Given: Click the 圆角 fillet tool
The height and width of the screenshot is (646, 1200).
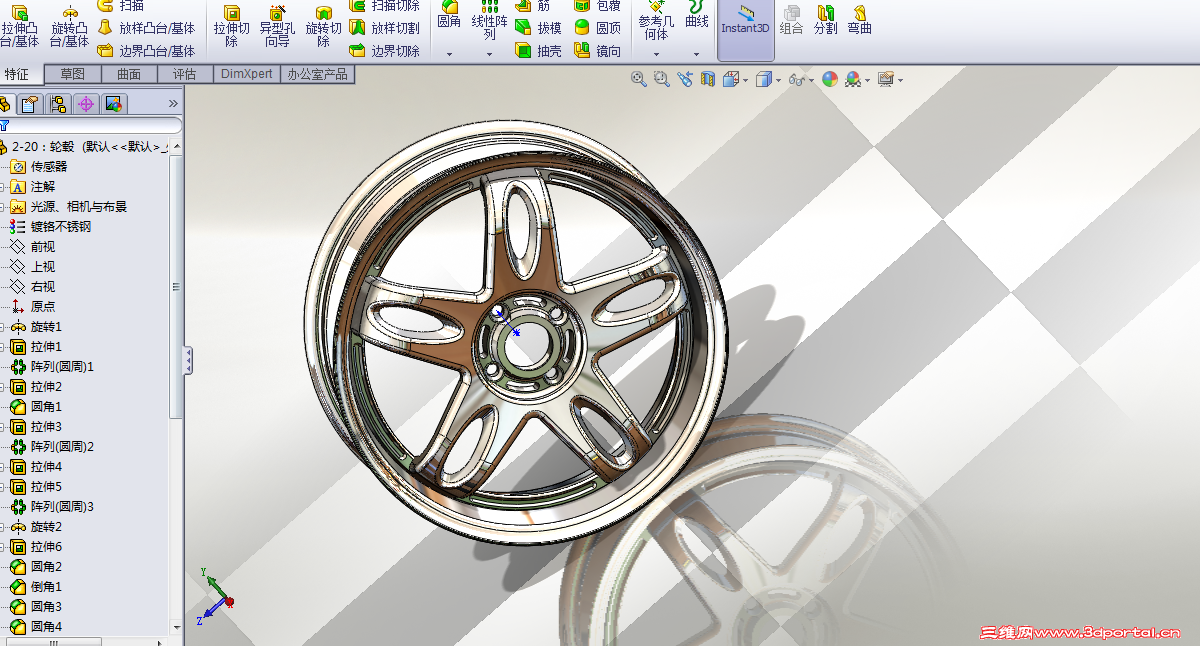Looking at the screenshot, I should click(449, 14).
